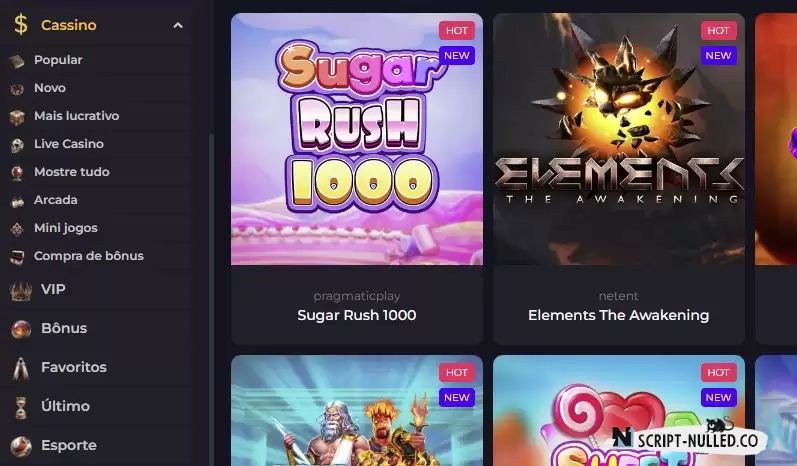
Task: Open Elements The Awakening game thumbnail
Action: (619, 139)
